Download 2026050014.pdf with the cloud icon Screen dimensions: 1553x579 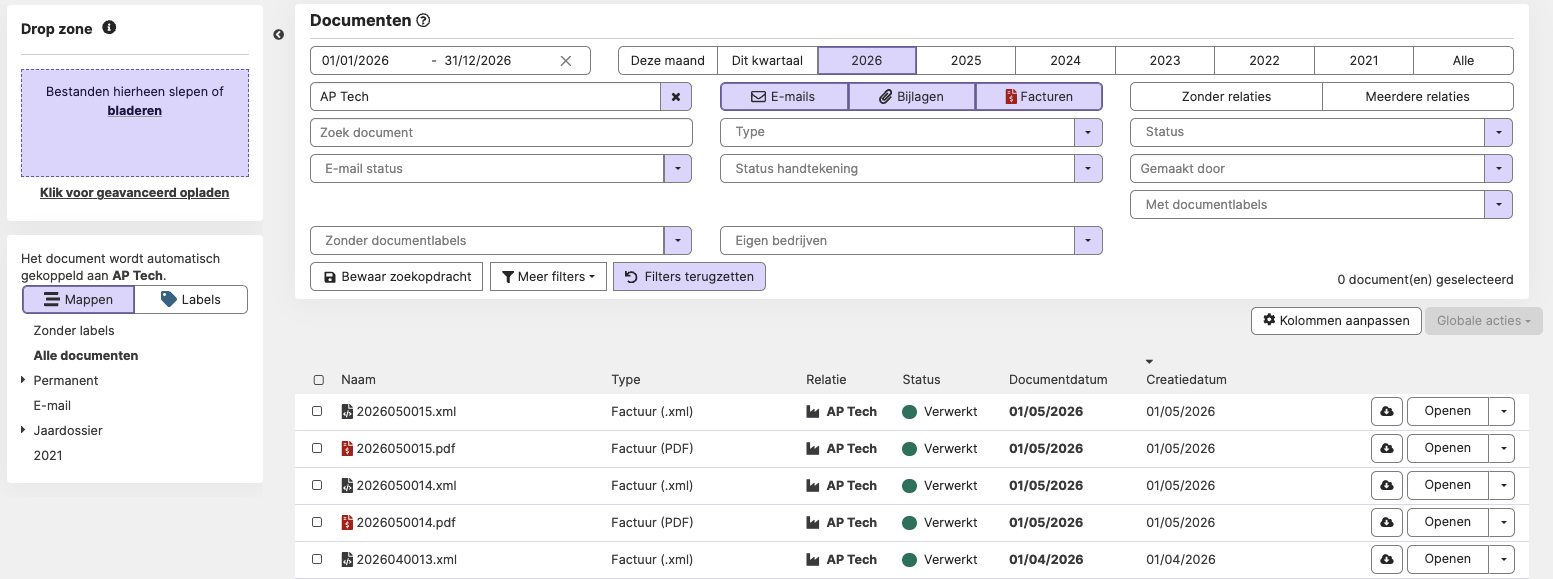(x=1386, y=523)
